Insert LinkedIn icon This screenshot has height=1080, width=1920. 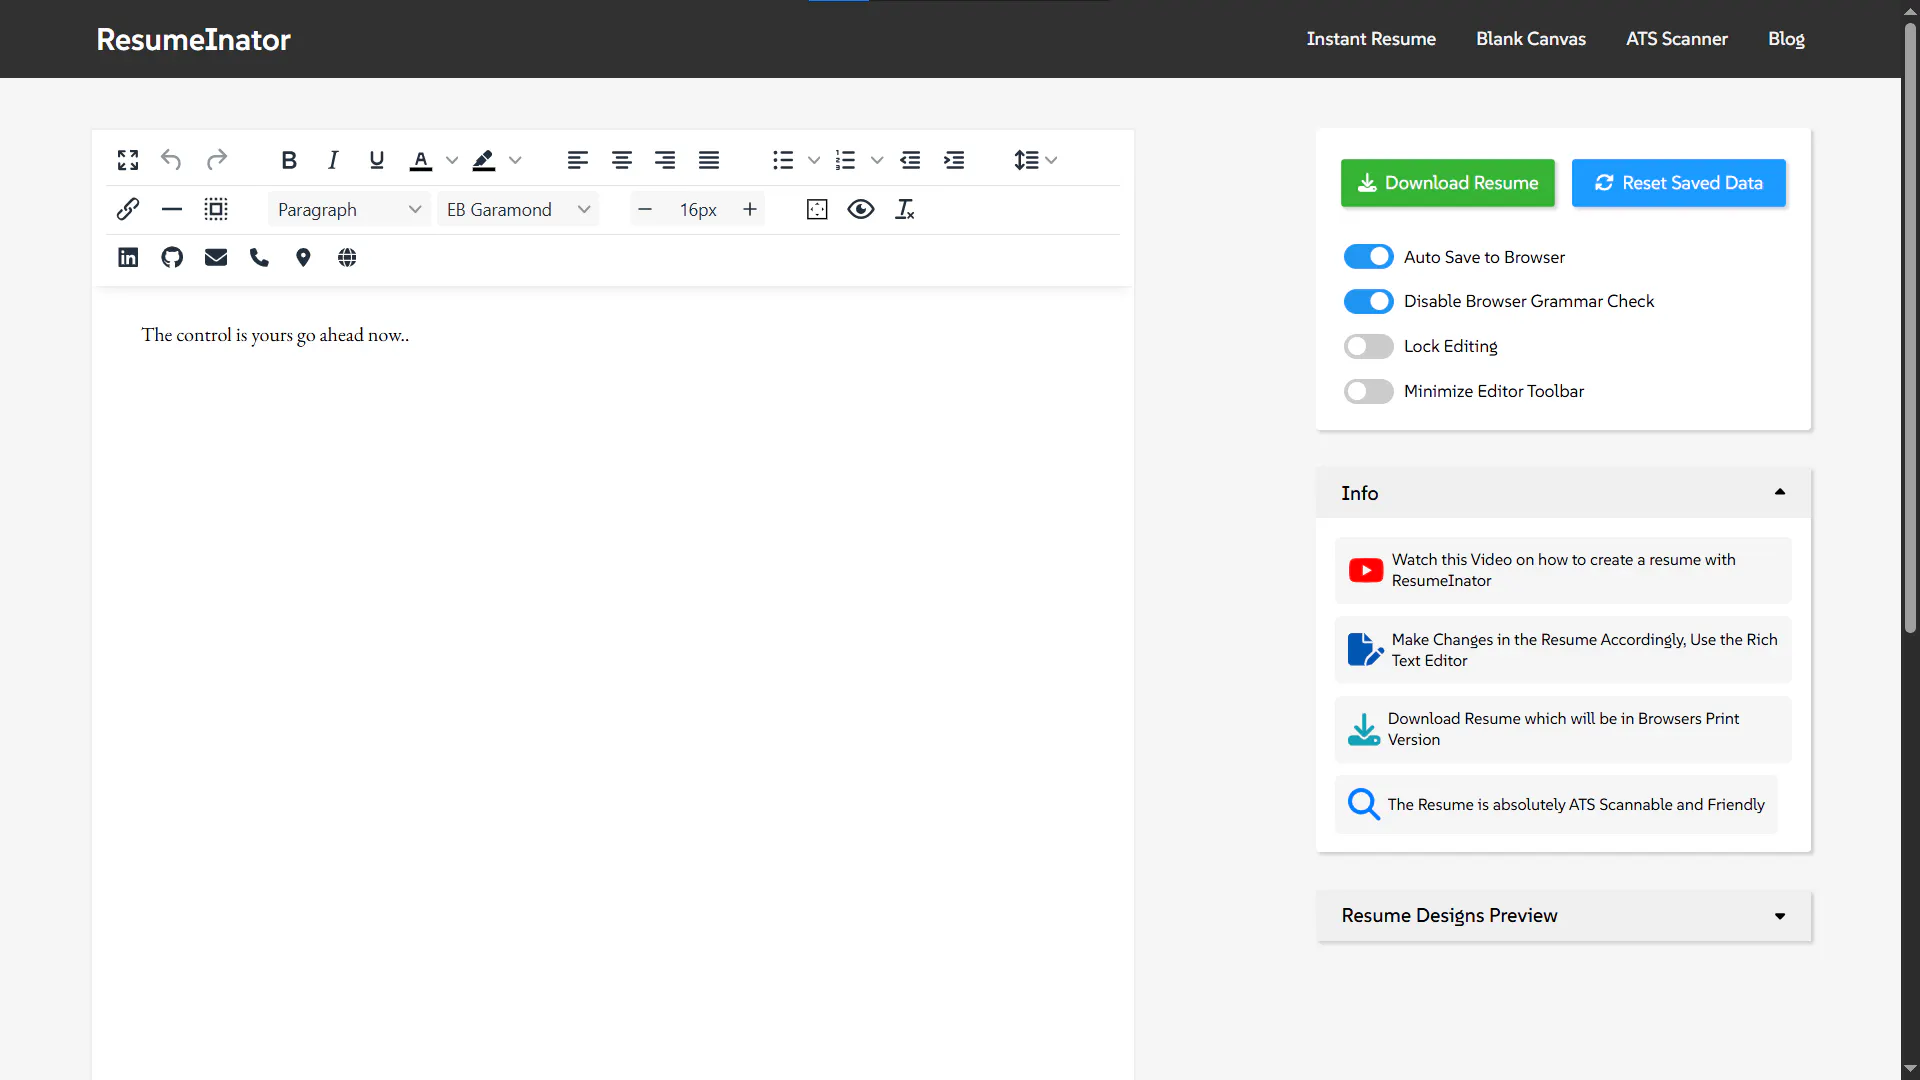pyautogui.click(x=128, y=258)
